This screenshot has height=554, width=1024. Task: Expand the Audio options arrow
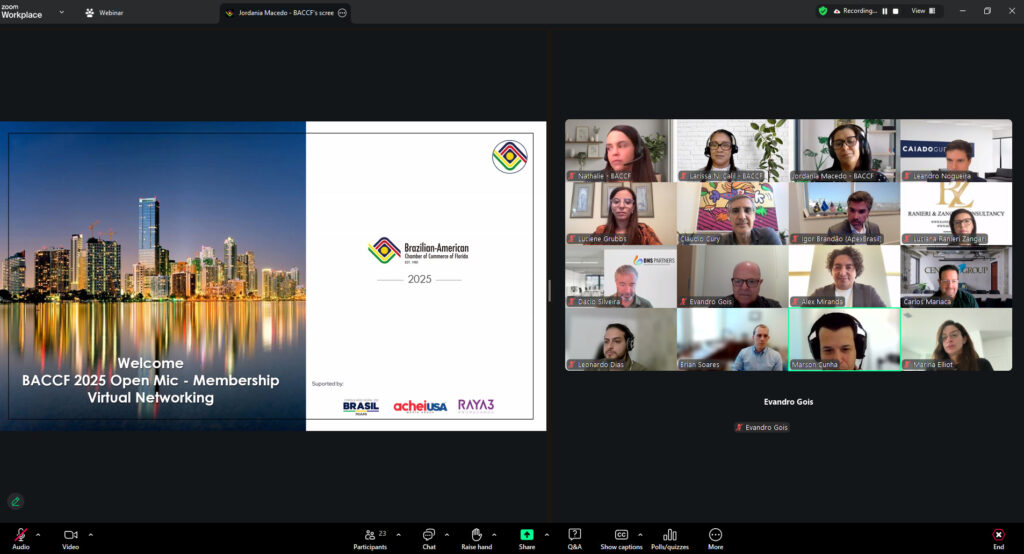[x=38, y=534]
